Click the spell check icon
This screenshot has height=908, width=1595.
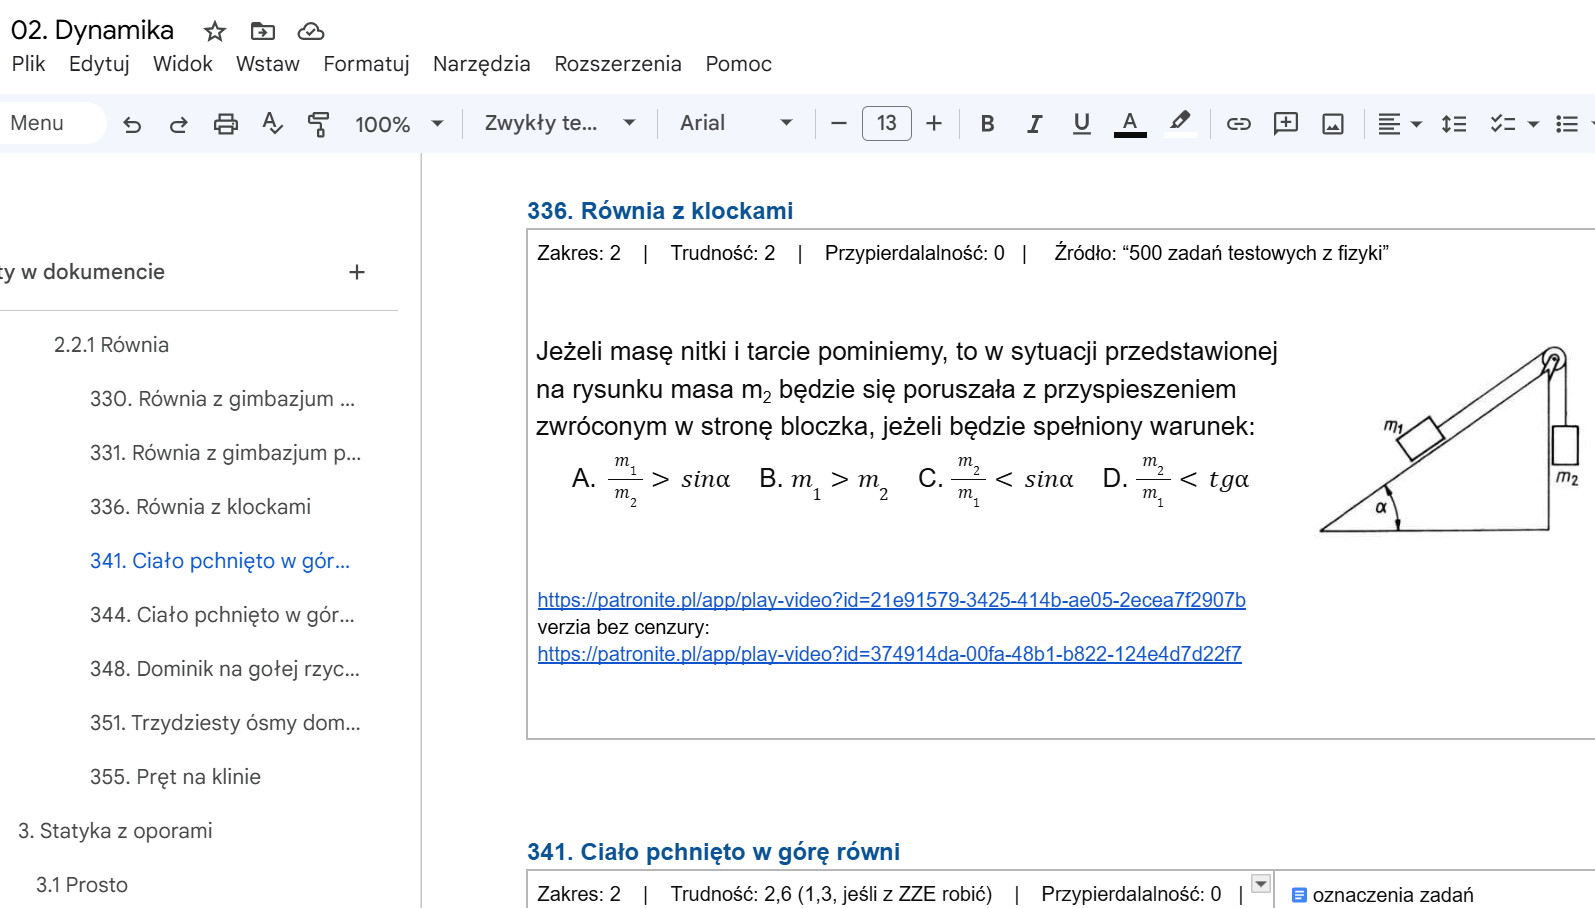(x=272, y=124)
